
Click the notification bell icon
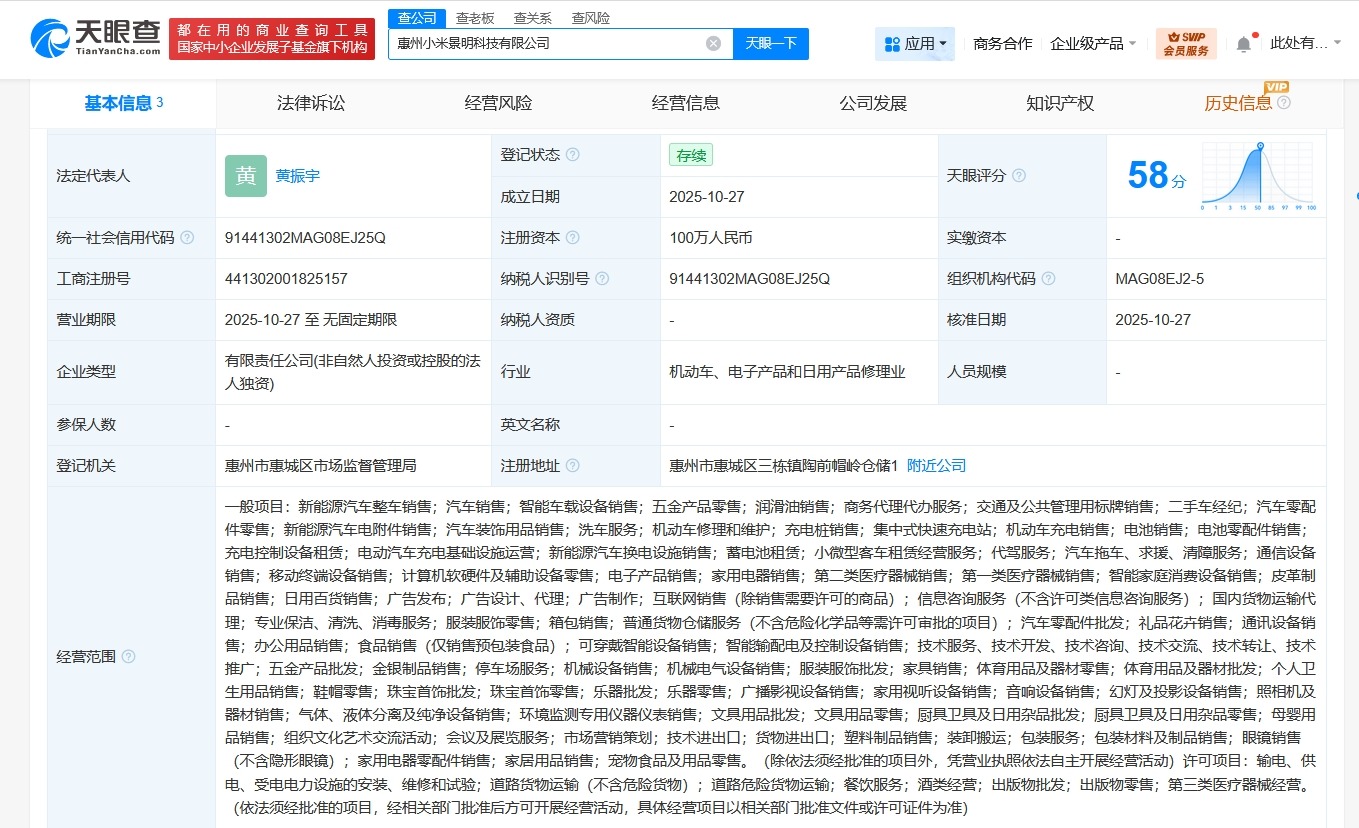point(1242,42)
